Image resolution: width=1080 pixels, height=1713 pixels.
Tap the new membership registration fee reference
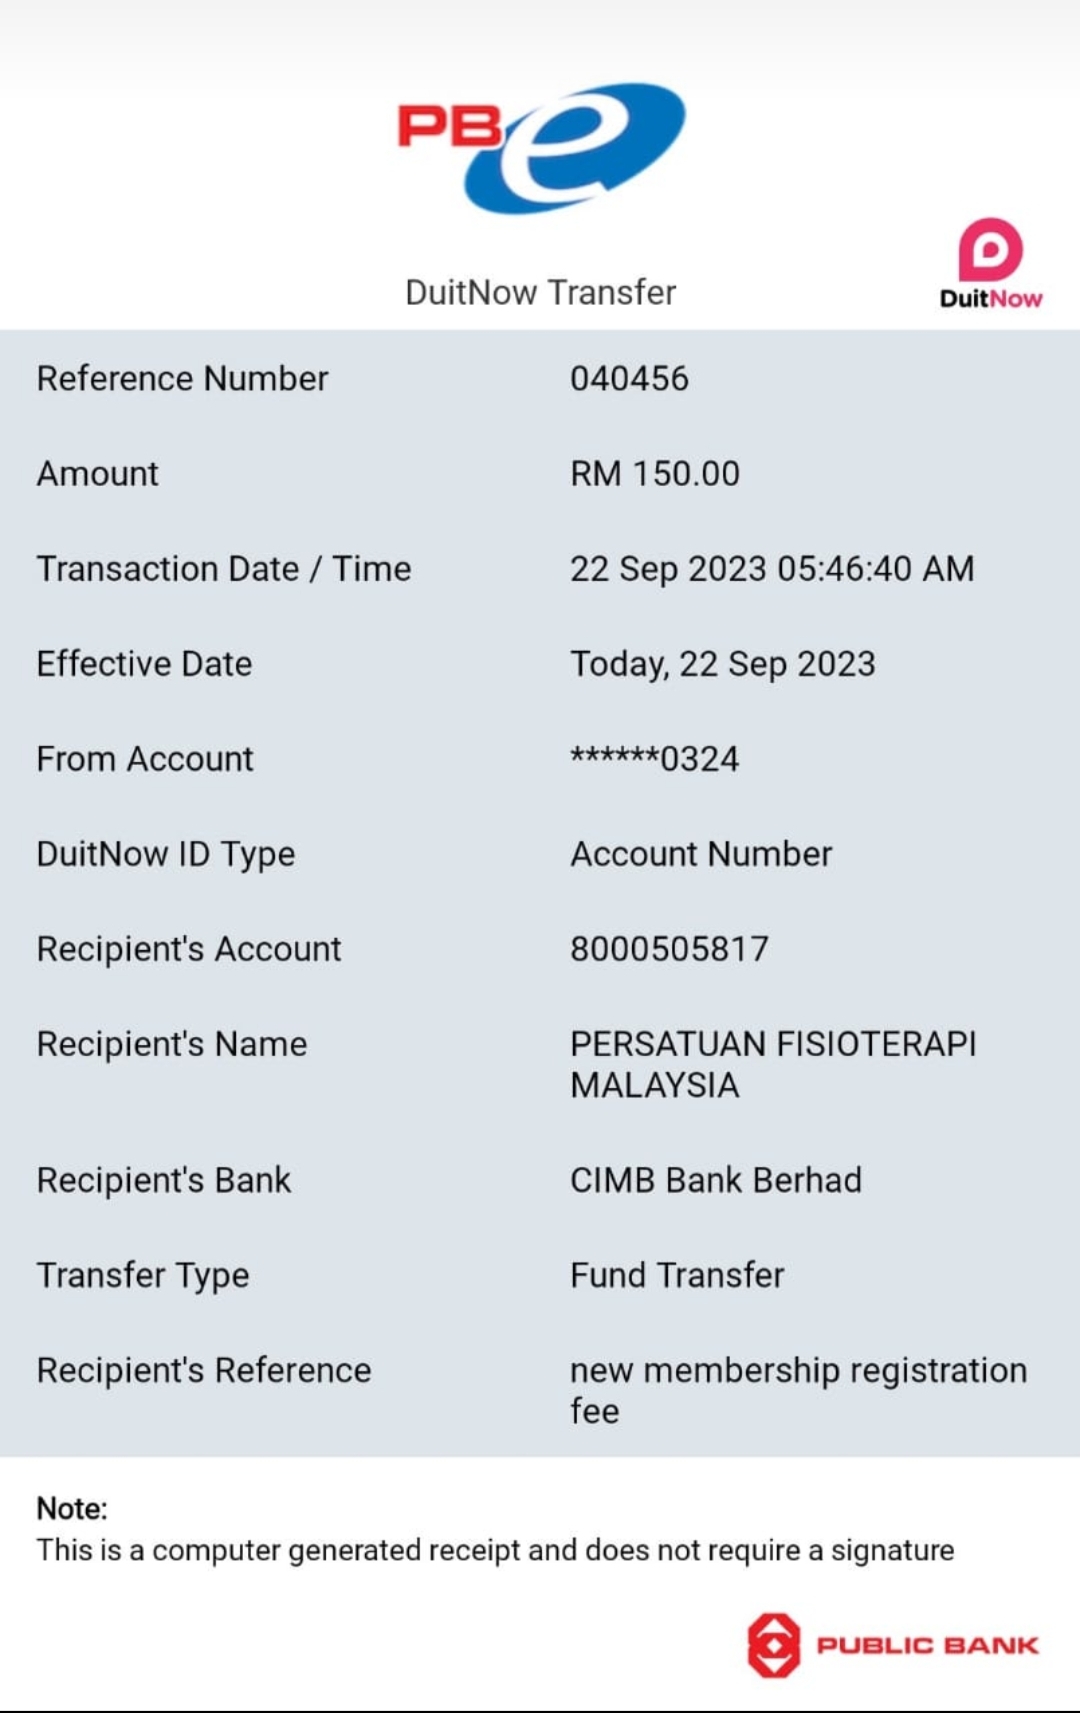(797, 1389)
